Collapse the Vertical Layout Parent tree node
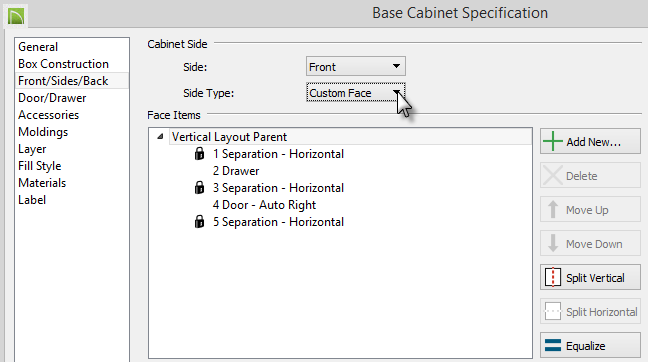The height and width of the screenshot is (362, 648). (x=160, y=136)
